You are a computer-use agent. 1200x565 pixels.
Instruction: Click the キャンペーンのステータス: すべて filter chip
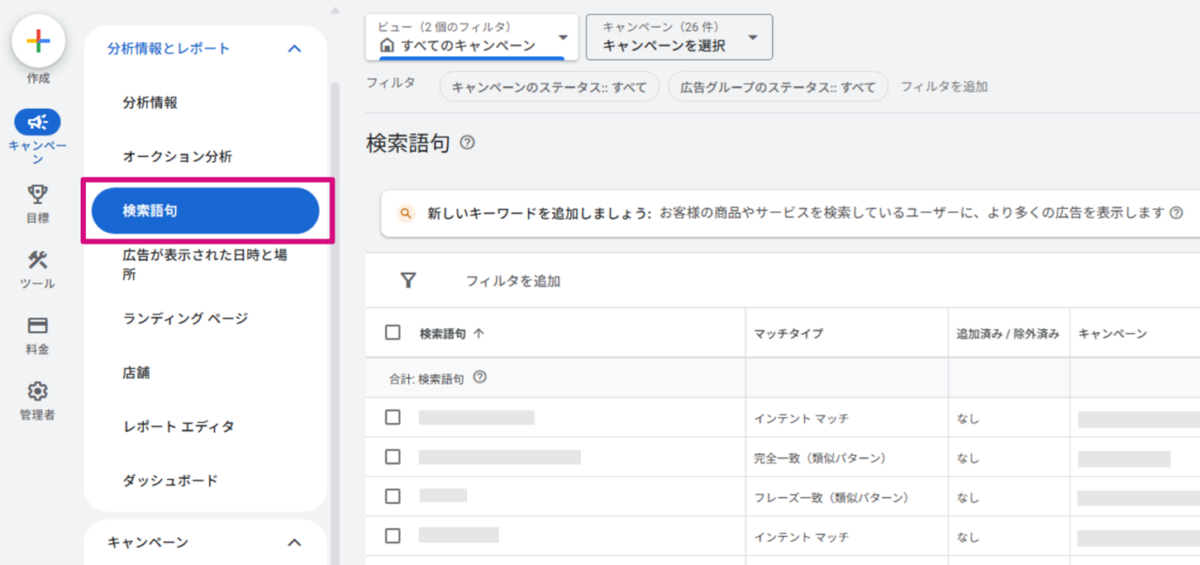click(549, 87)
